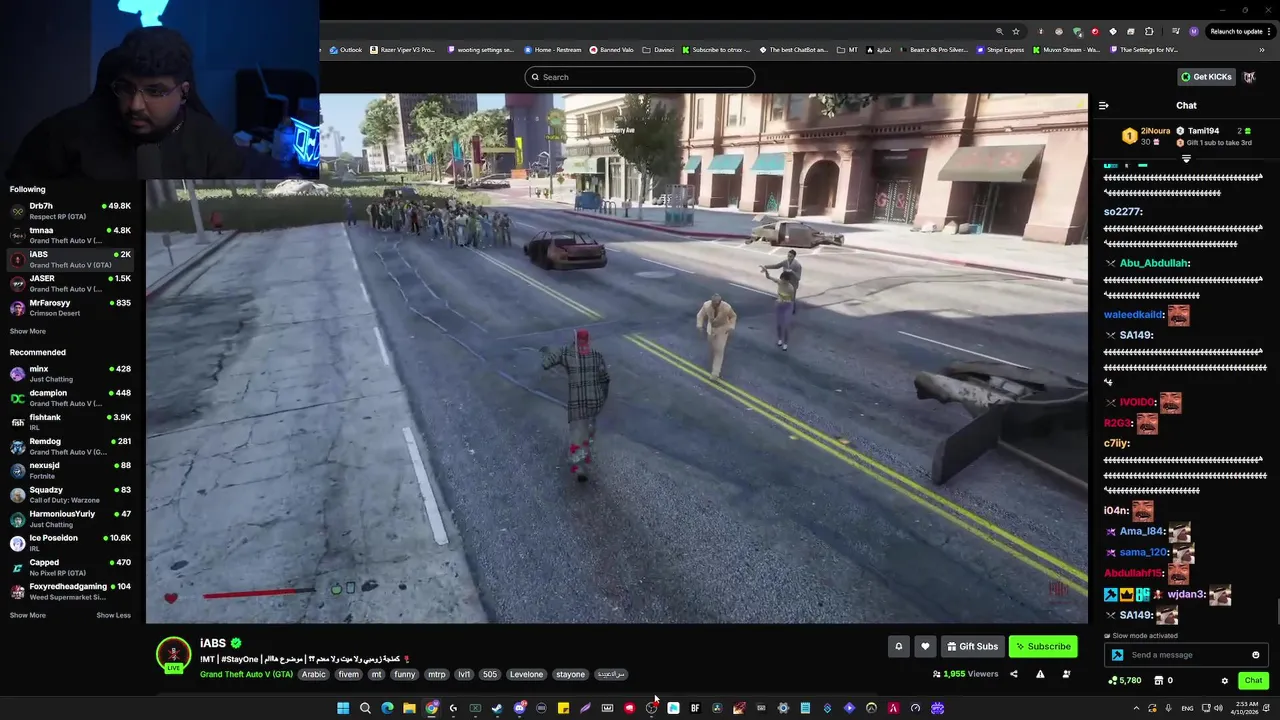Click the Arabic language tag
The image size is (1280, 720).
coord(314,674)
